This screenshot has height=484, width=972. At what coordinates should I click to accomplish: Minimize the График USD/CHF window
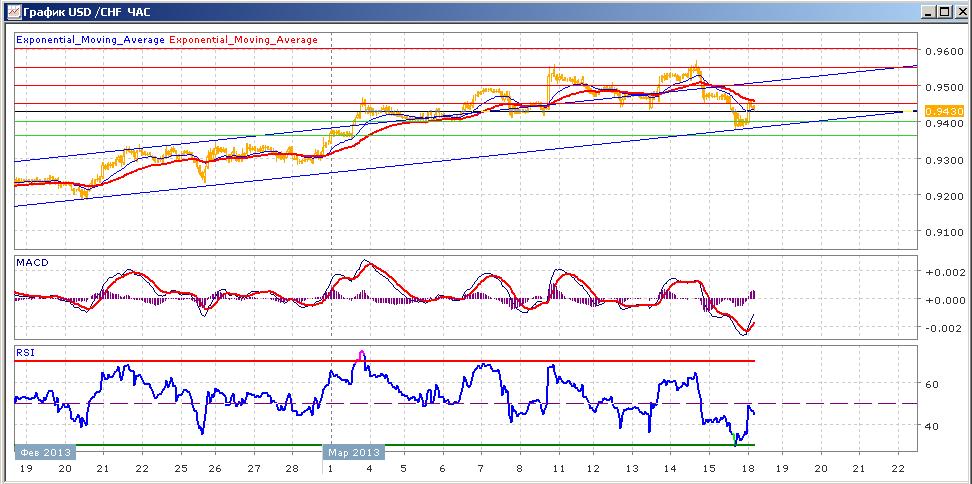click(929, 11)
